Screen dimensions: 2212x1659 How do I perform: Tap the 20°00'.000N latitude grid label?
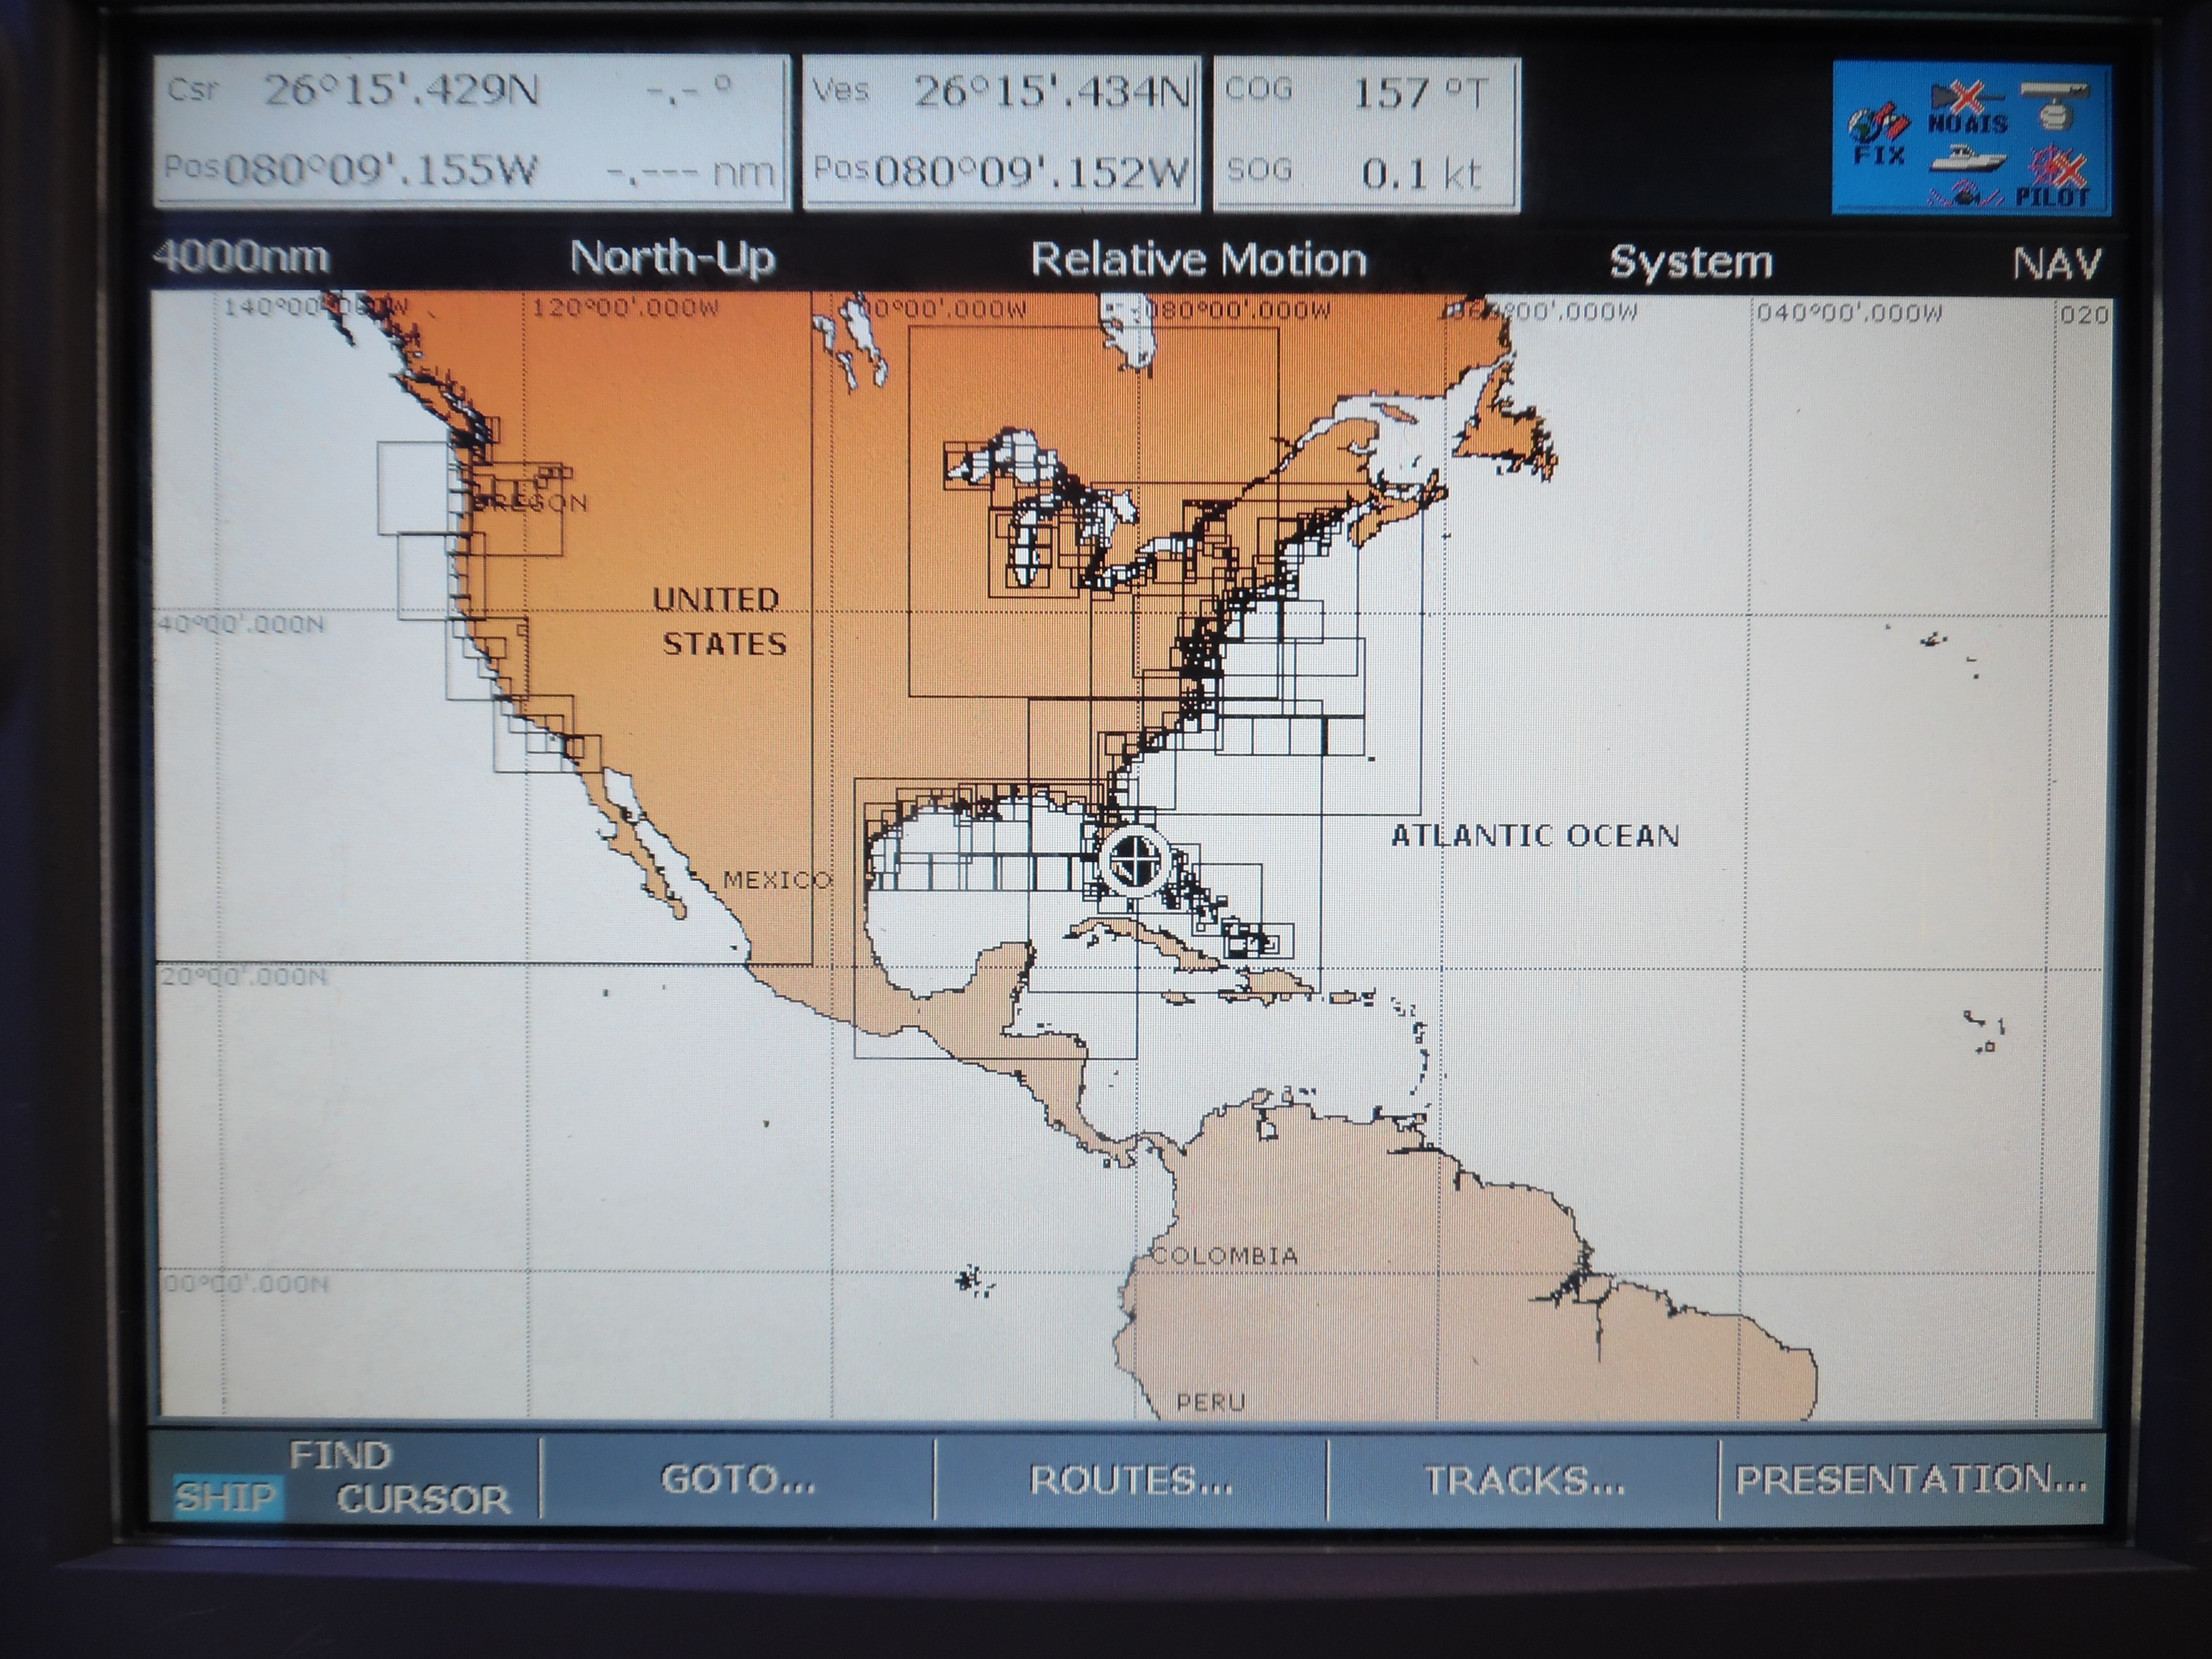244,976
